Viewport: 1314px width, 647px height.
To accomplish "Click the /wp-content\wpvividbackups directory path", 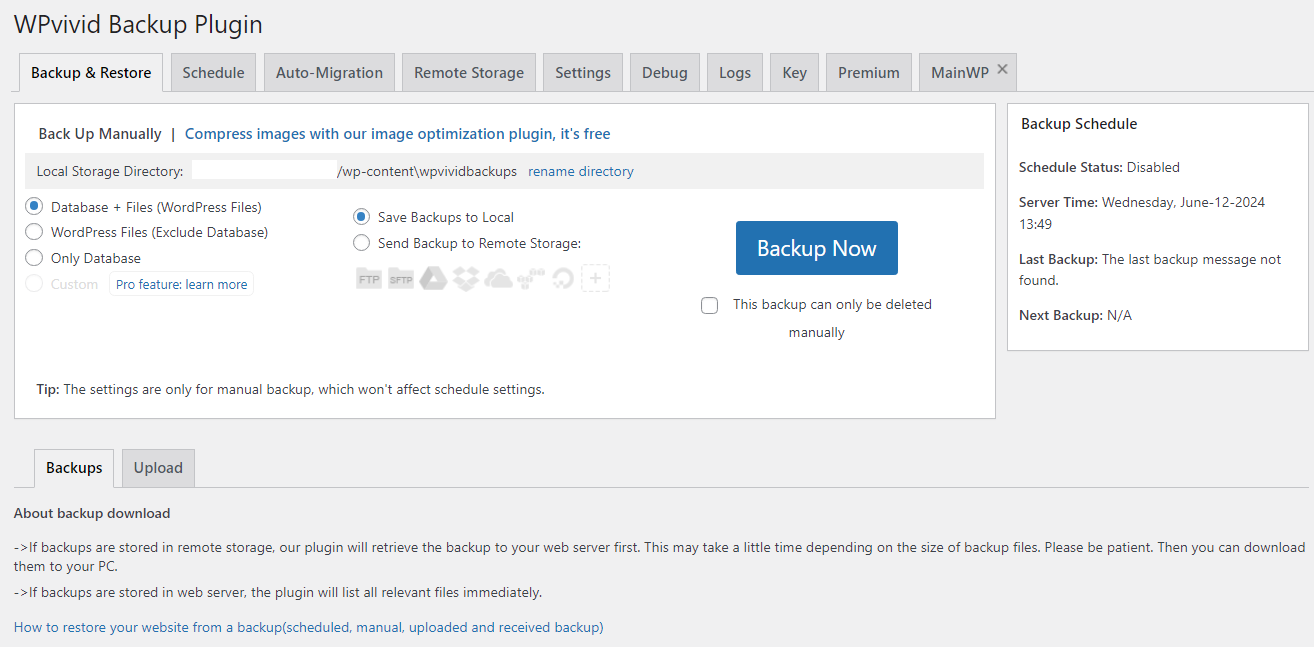I will [x=427, y=171].
